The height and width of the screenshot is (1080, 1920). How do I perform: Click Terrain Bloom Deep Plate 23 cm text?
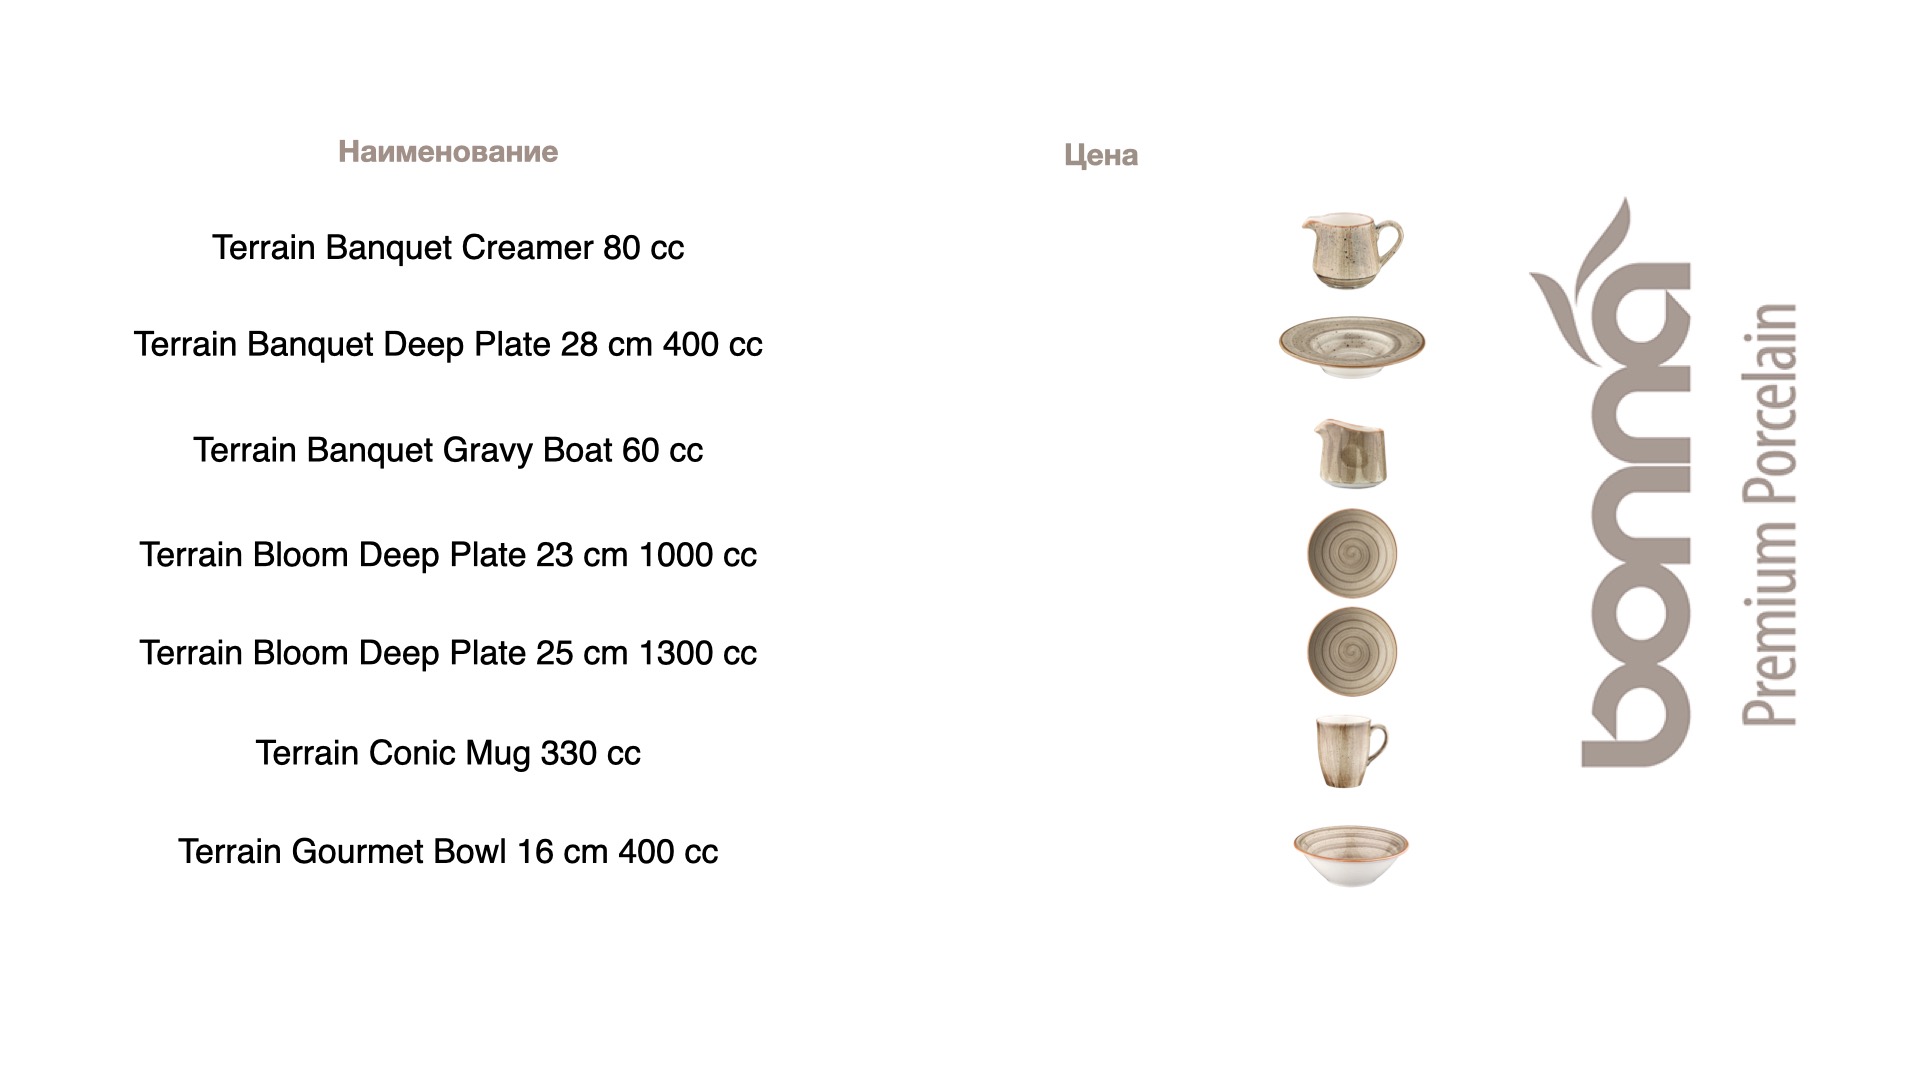383,555
